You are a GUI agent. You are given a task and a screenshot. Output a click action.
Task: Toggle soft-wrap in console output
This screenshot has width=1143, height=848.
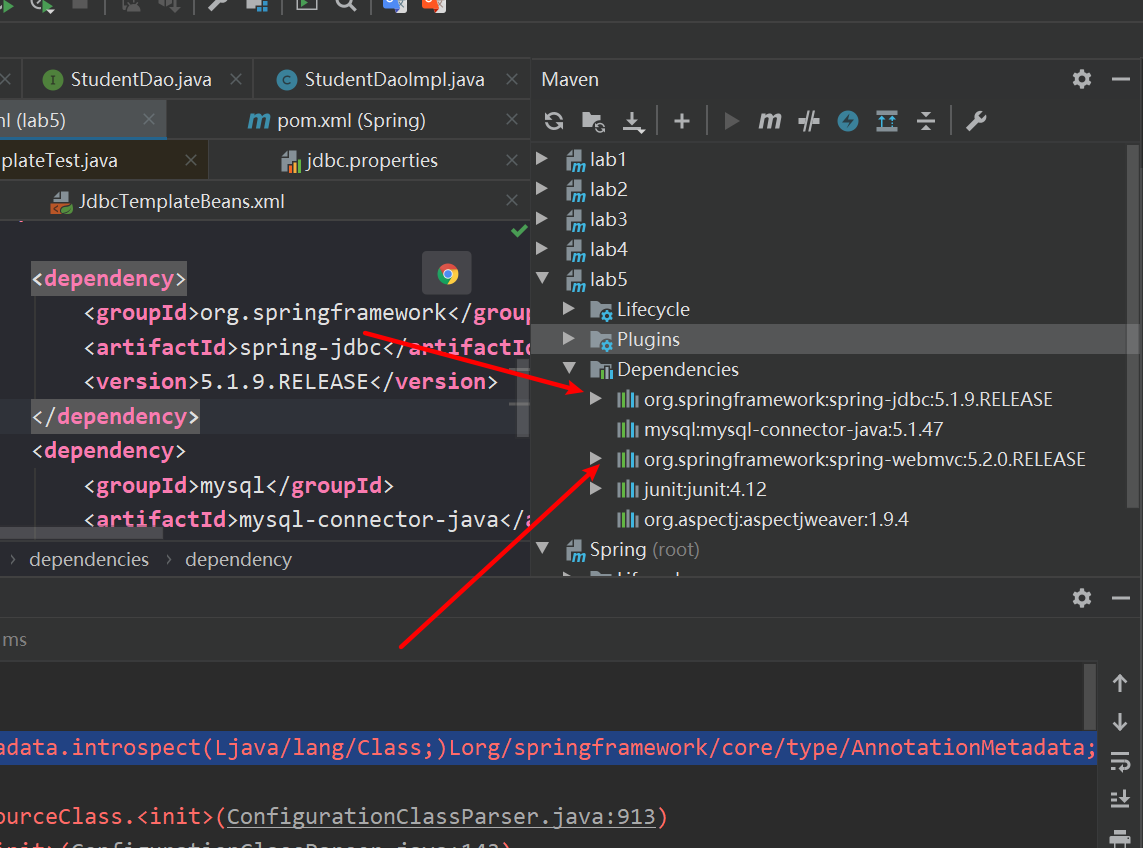click(1120, 762)
